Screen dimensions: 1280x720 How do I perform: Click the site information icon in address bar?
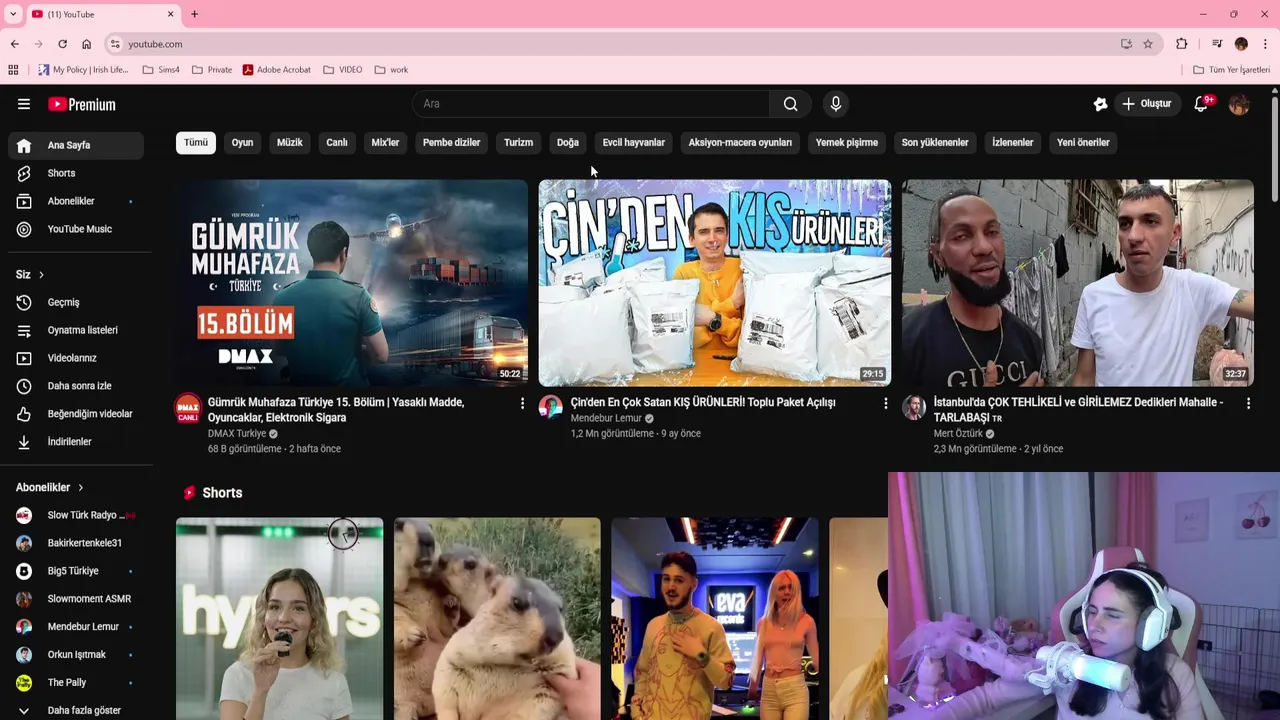pyautogui.click(x=115, y=44)
